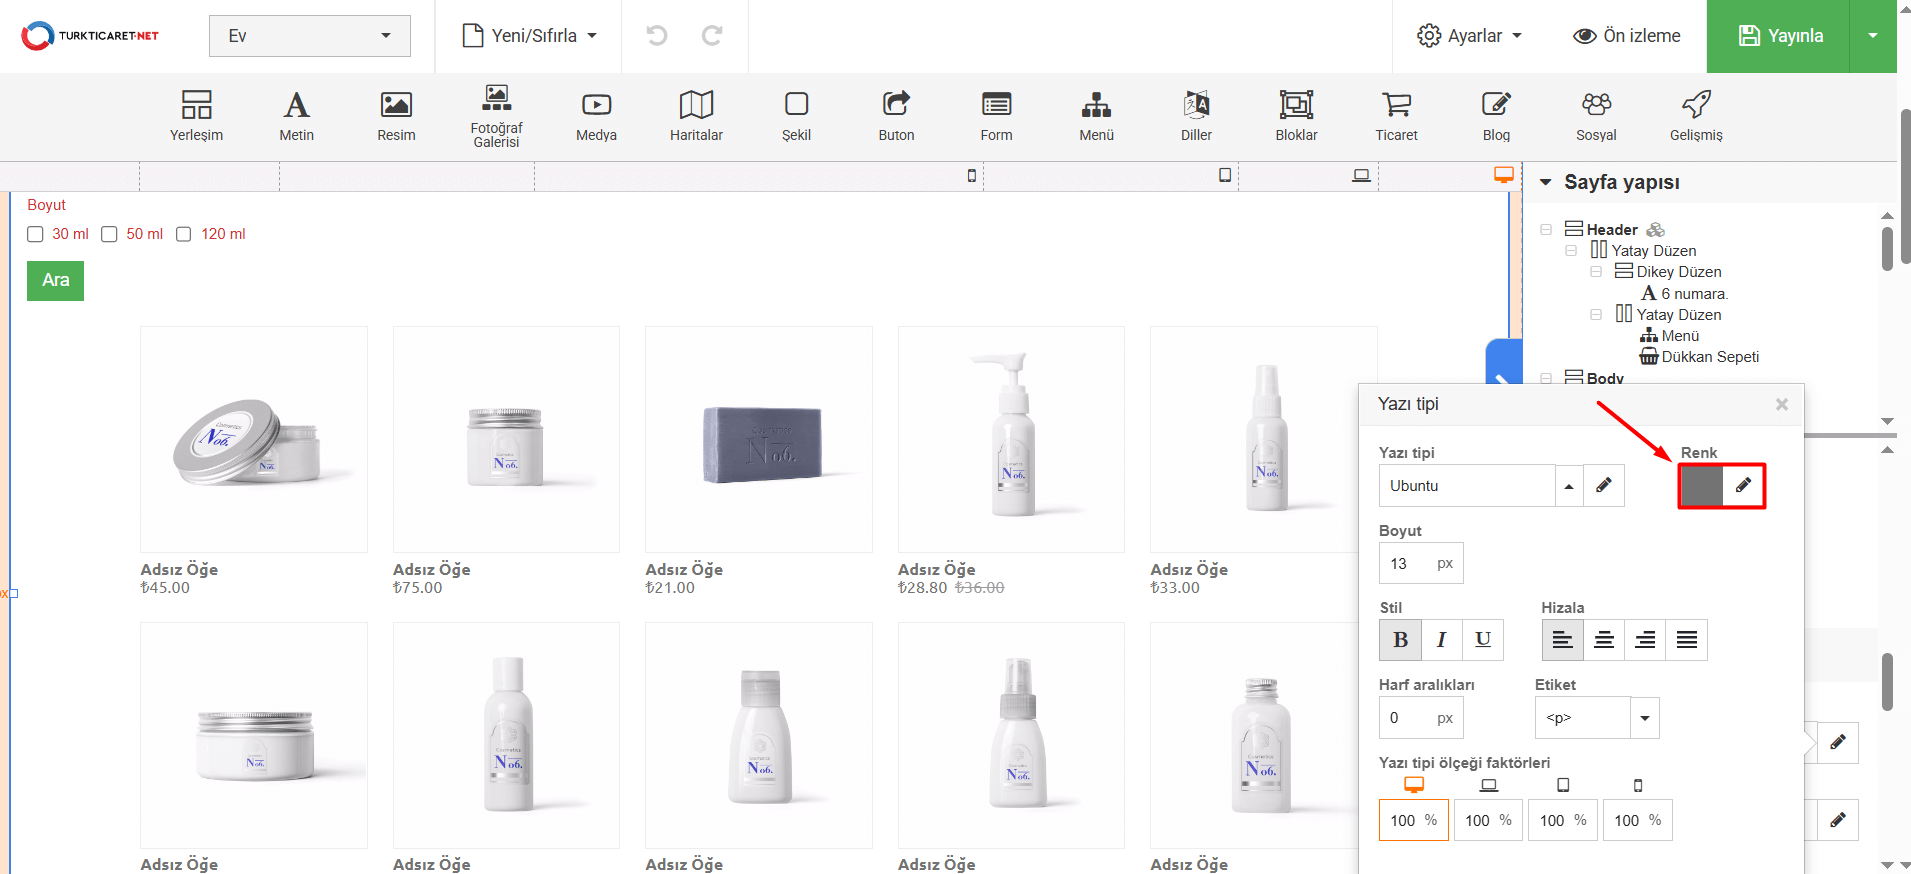Enable the 120 ml checkbox
The height and width of the screenshot is (874, 1911).
click(x=184, y=234)
